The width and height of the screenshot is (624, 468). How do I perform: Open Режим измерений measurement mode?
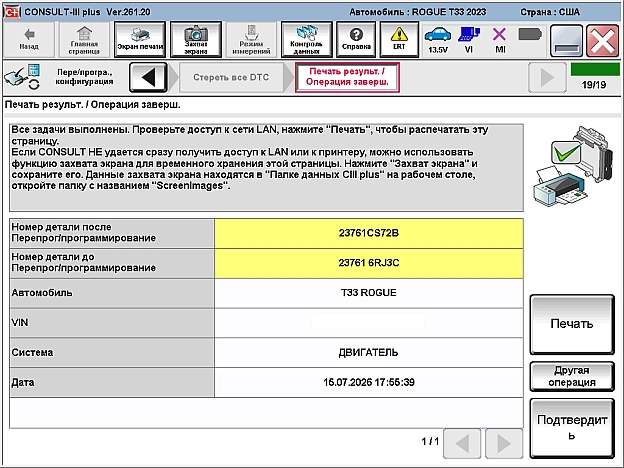pyautogui.click(x=251, y=39)
